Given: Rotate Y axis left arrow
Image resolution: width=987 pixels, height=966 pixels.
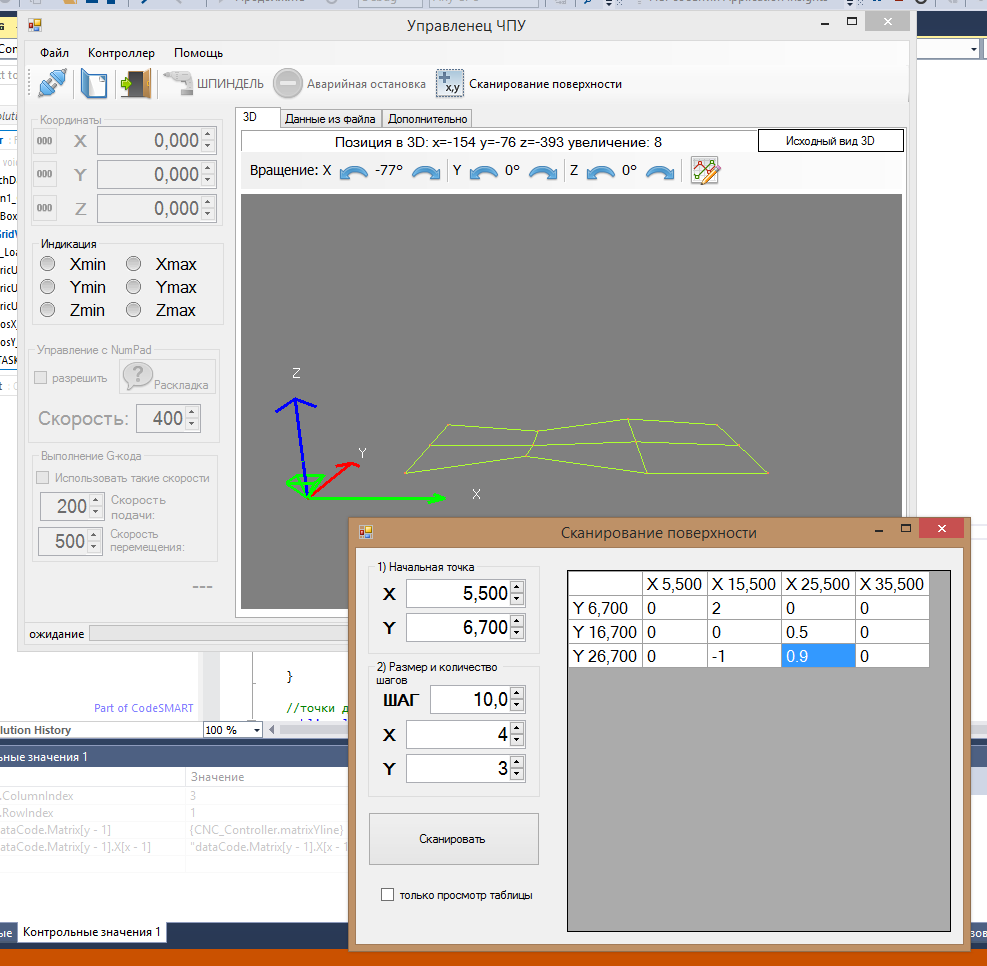Looking at the screenshot, I should point(483,172).
